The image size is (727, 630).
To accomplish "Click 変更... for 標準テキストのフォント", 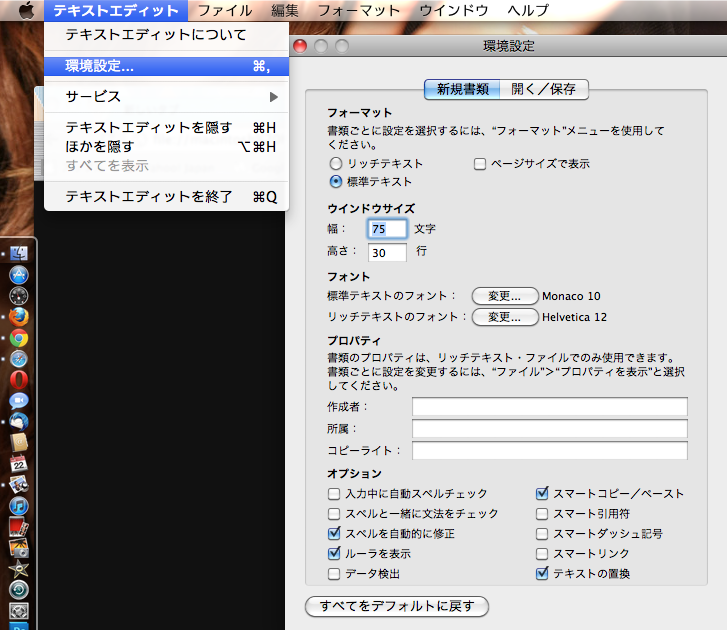I will pyautogui.click(x=504, y=296).
